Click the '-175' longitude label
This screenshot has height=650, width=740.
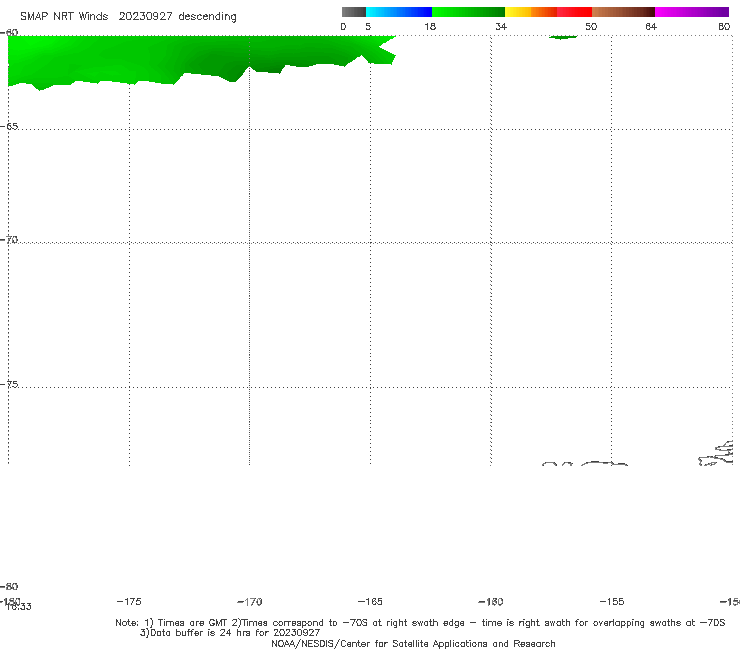point(129,602)
